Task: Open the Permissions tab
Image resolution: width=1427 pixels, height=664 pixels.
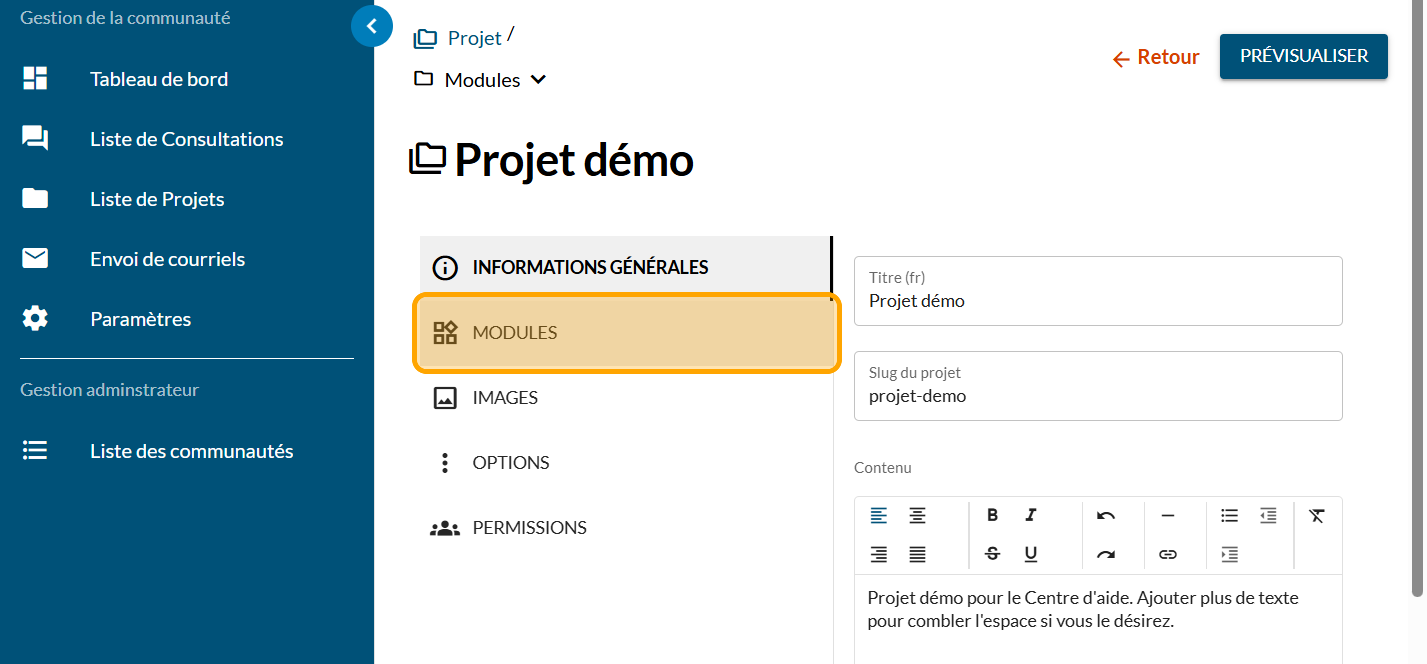Action: tap(529, 528)
